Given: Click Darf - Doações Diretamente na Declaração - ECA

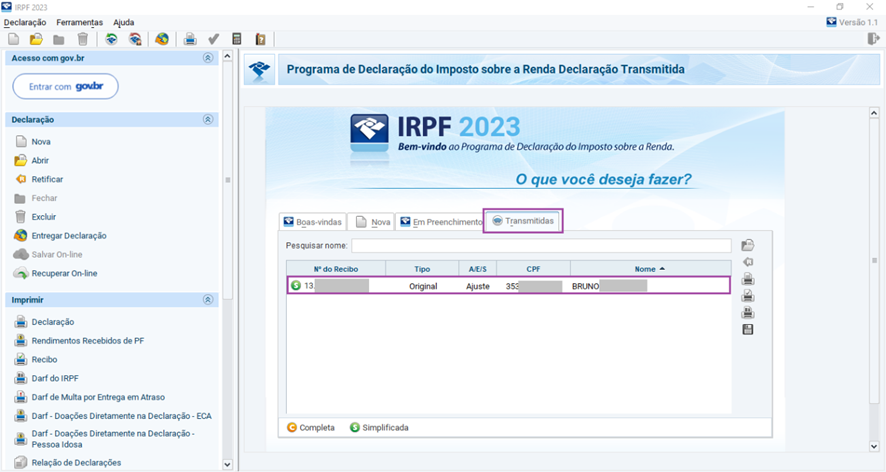Looking at the screenshot, I should [x=121, y=416].
